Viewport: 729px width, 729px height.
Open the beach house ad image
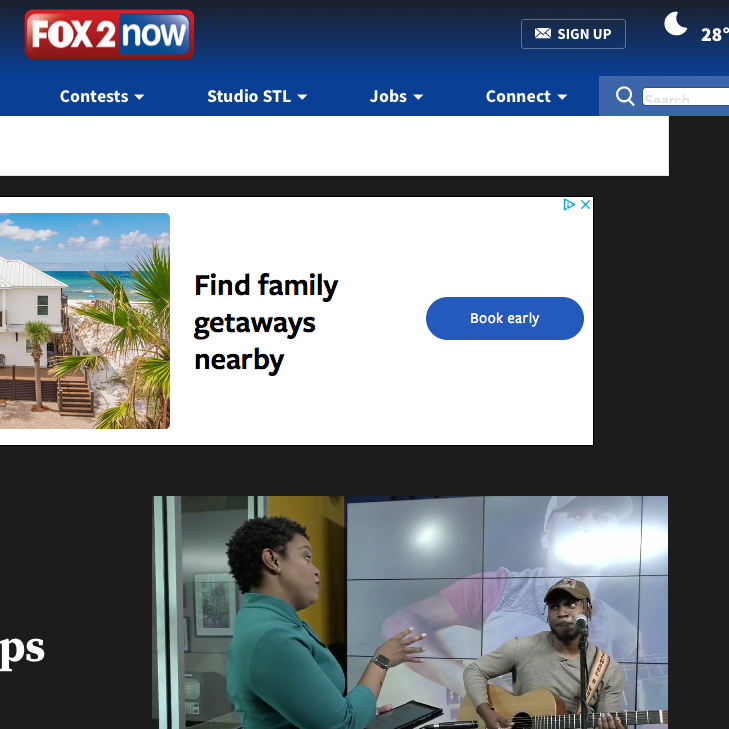(x=85, y=321)
